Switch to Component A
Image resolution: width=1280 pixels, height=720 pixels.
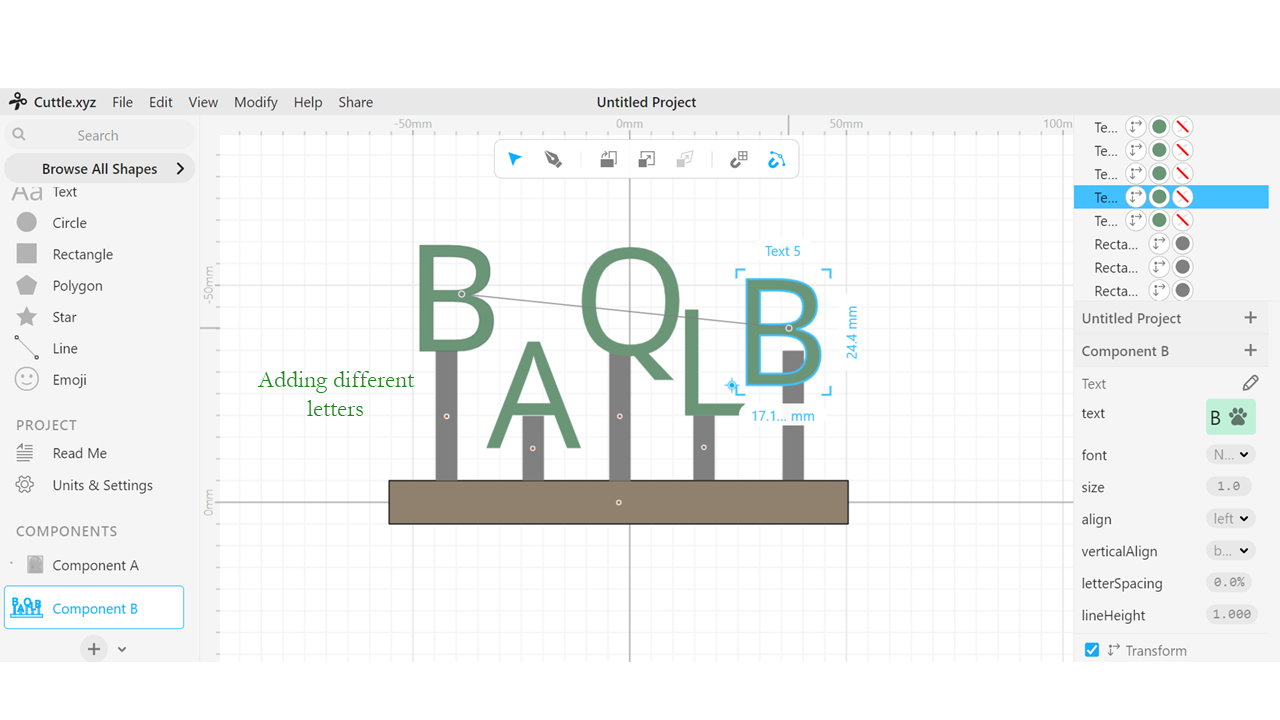pos(95,565)
